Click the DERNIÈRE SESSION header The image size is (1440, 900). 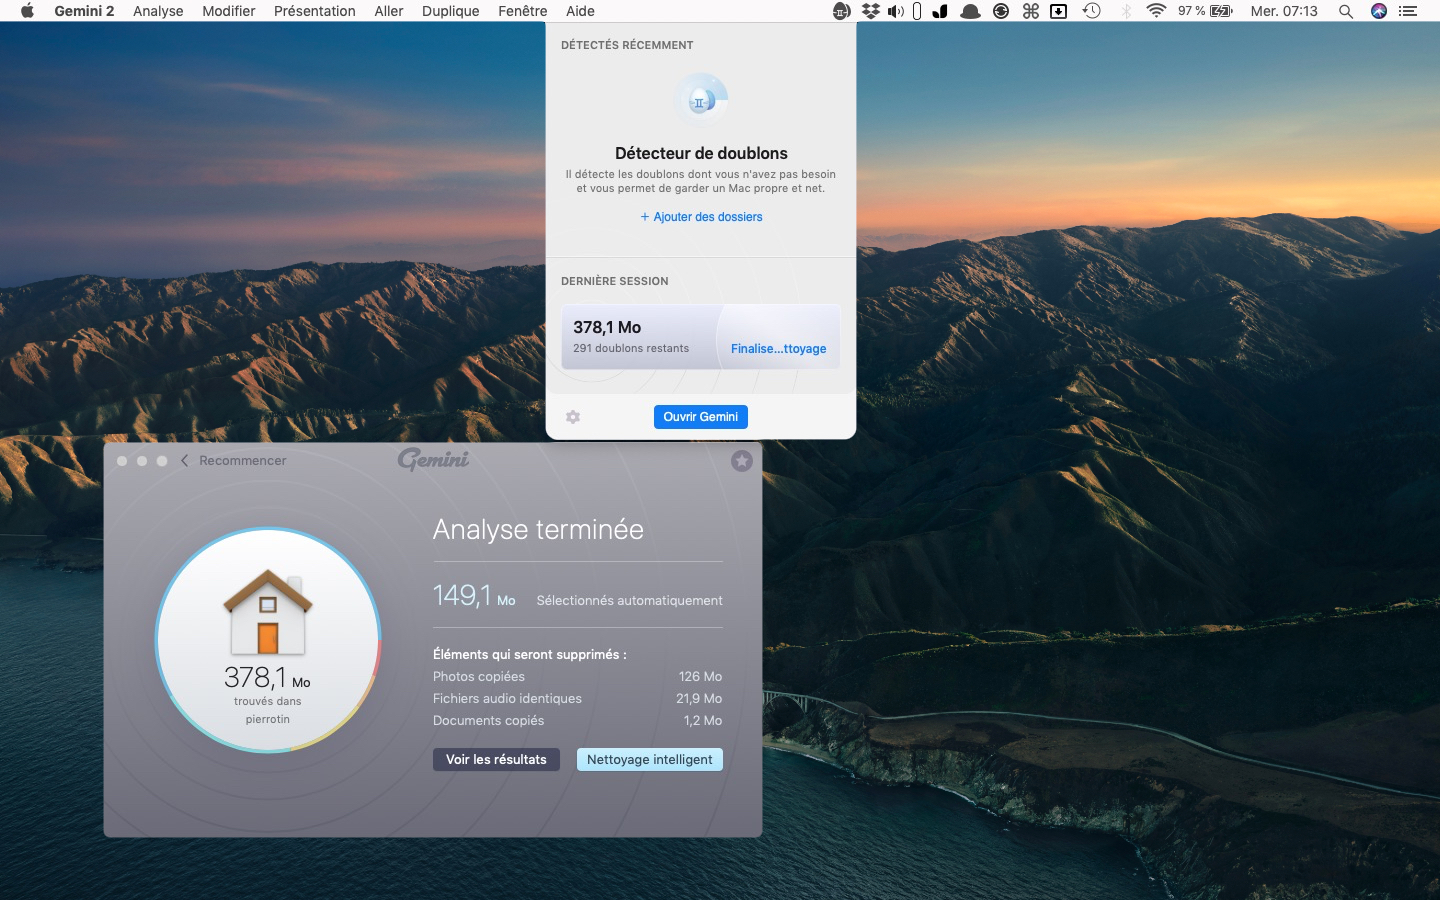pos(615,281)
